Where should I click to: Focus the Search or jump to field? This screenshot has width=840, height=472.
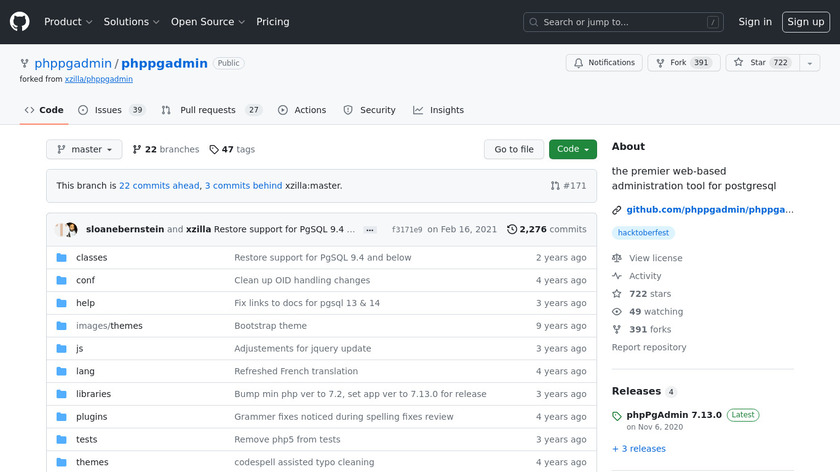623,22
